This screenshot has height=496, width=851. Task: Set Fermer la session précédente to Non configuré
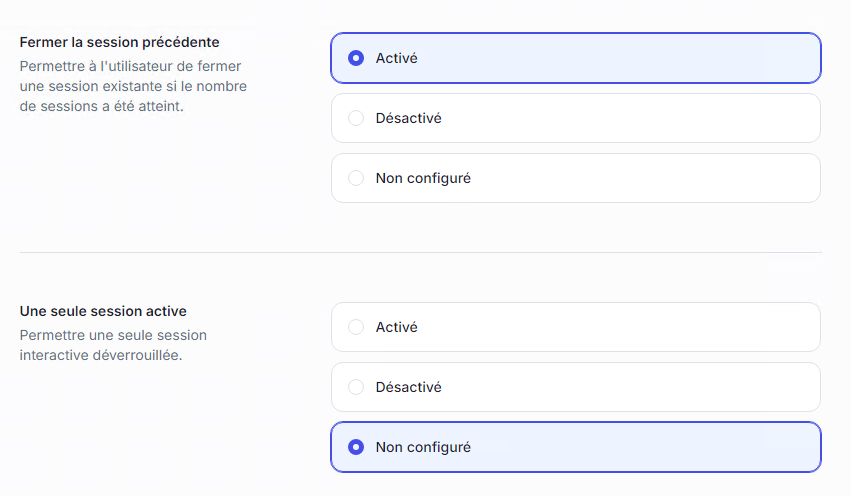point(355,178)
